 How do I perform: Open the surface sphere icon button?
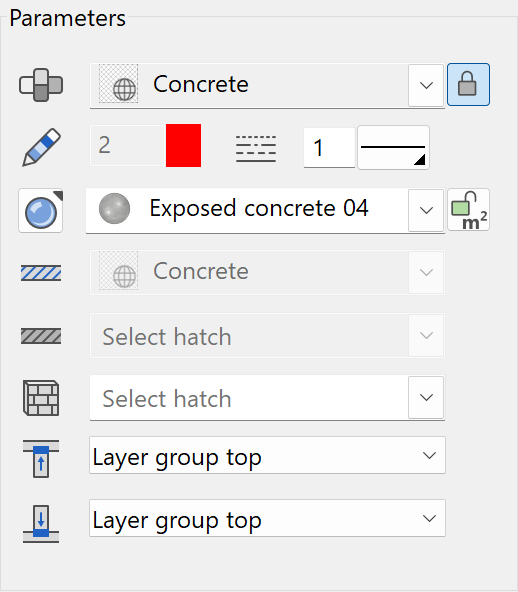41,211
